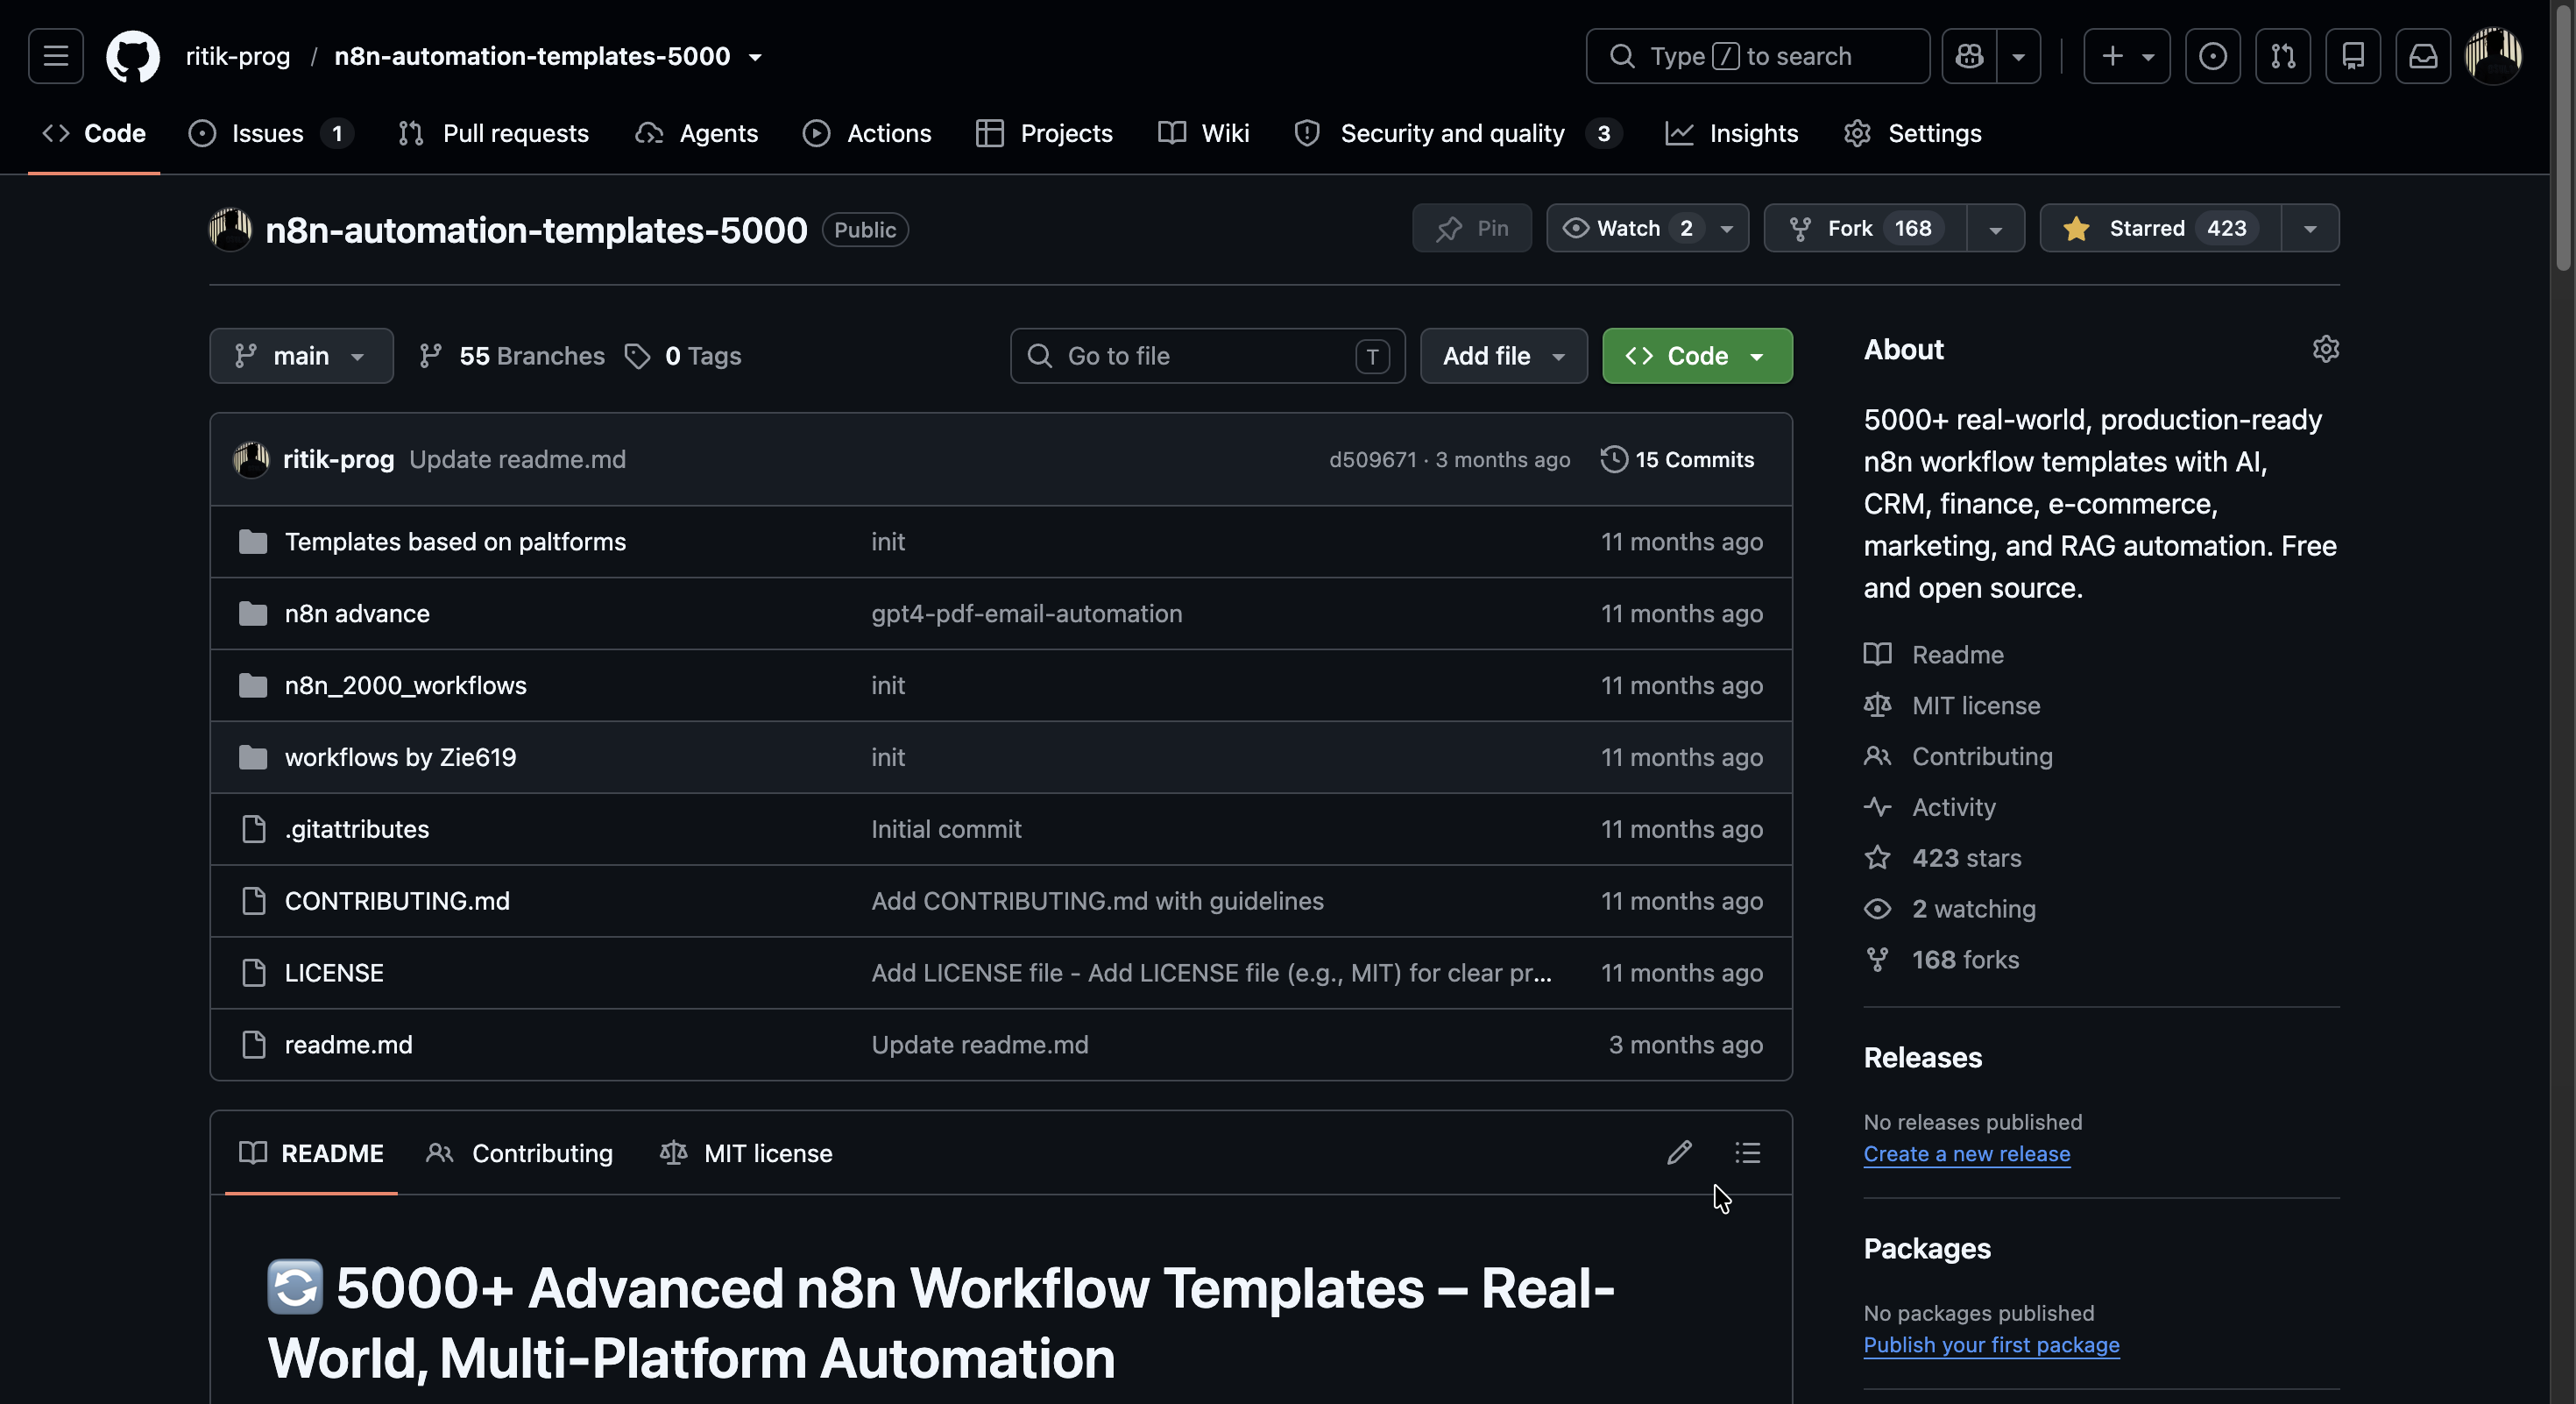Pin this repository
Viewport: 2576px width, 1404px height.
click(x=1472, y=228)
